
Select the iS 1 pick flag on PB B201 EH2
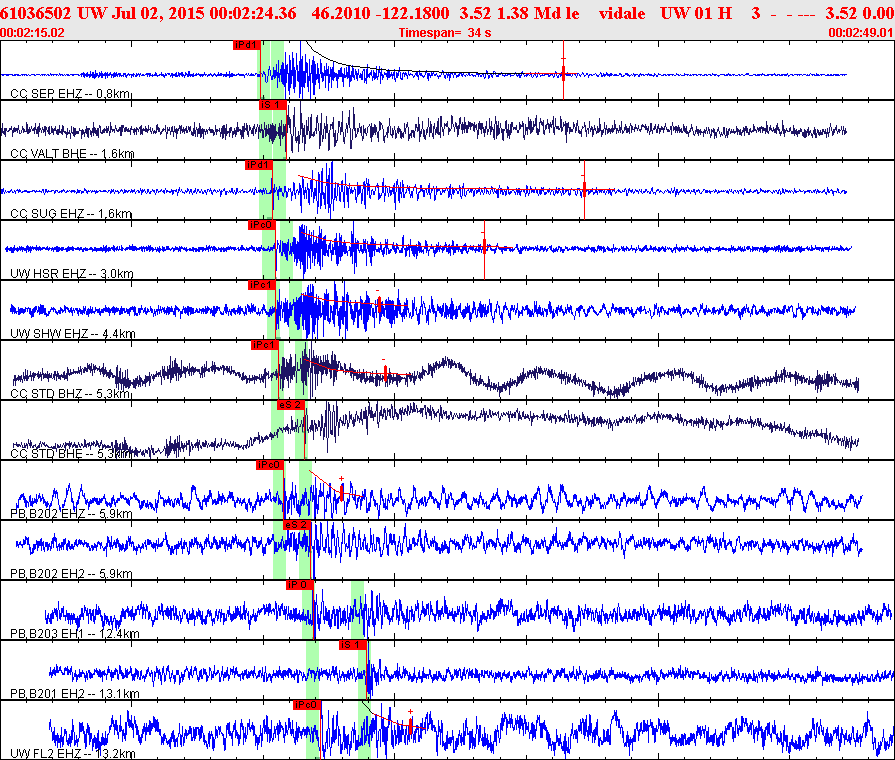coord(353,645)
